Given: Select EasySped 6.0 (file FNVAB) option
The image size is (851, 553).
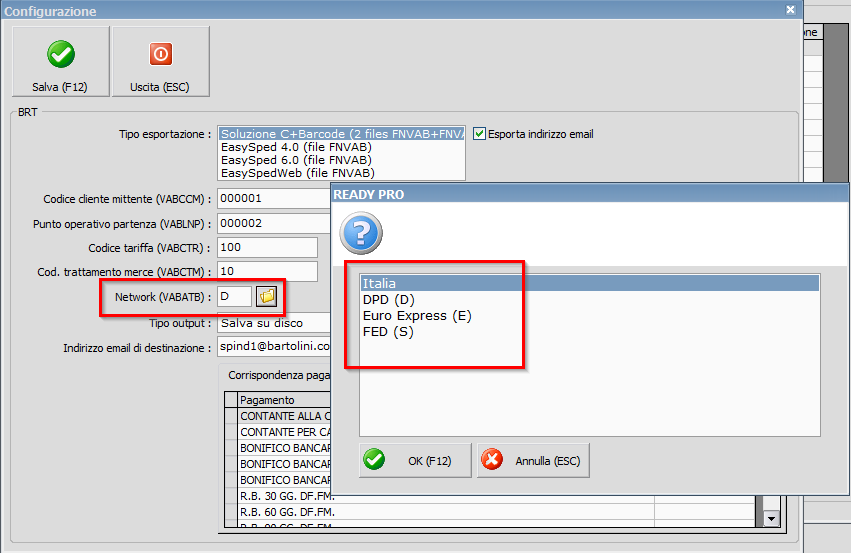Looking at the screenshot, I should (341, 160).
